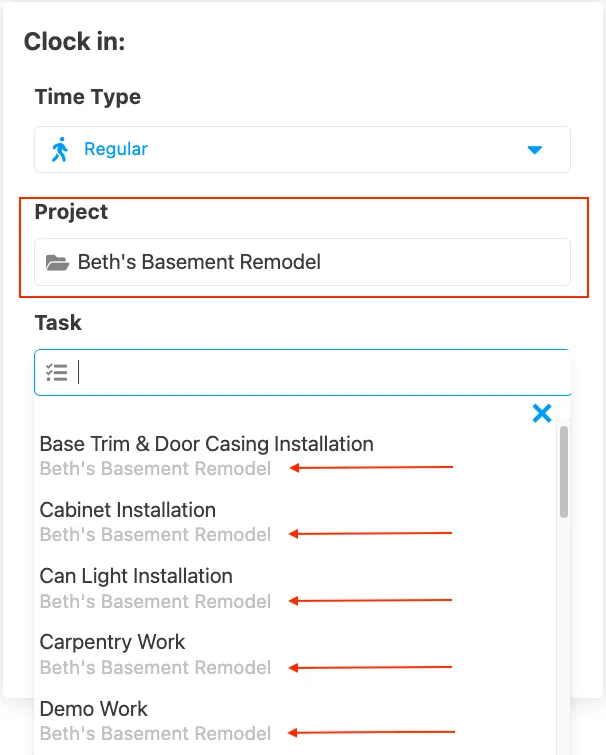Screen dimensions: 606x755
Task: Click the task list scrollbar thumb
Action: pos(564,470)
